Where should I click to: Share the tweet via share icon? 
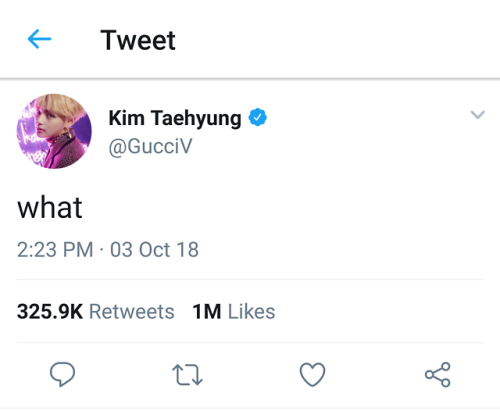point(438,374)
